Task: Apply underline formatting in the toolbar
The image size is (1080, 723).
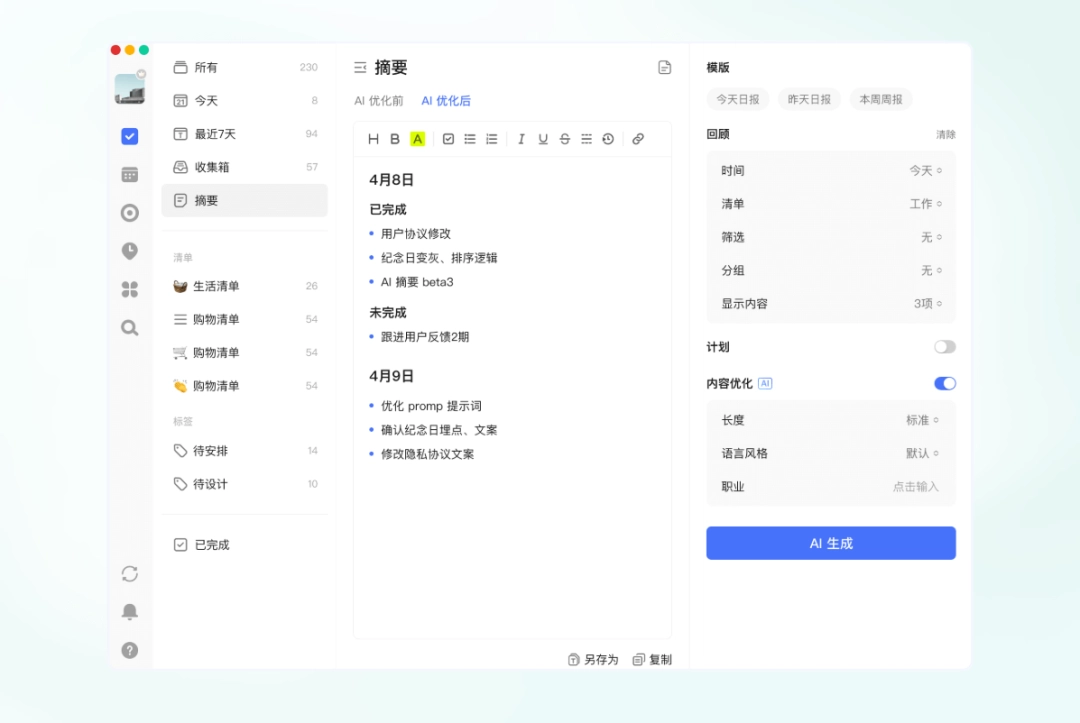Action: pyautogui.click(x=542, y=139)
